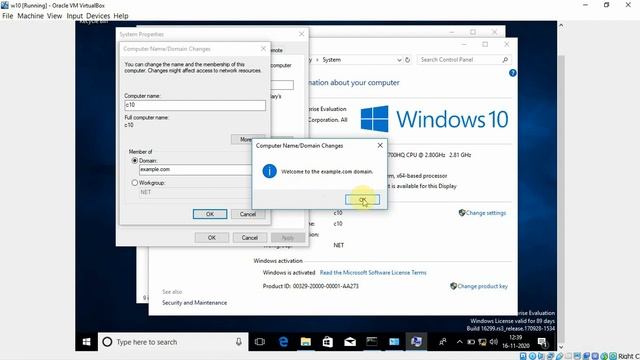Screen dimensions: 640x360
Task: Open Task View on the taskbar
Action: click(260, 342)
